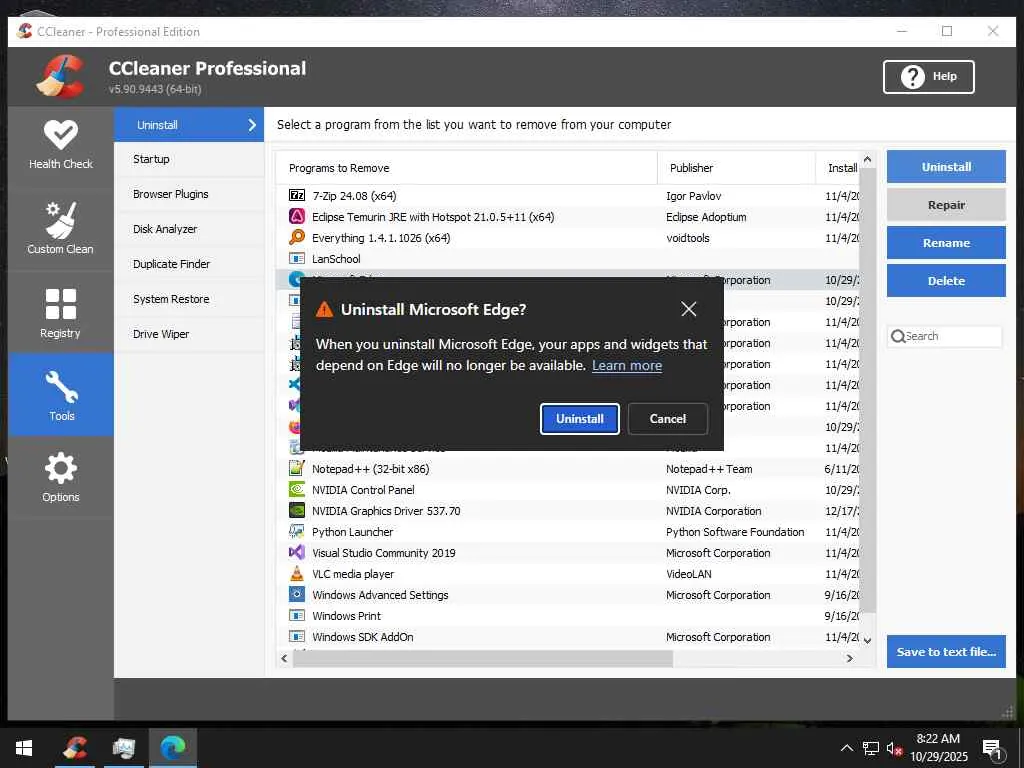The image size is (1024, 768).
Task: Click the LanSchool program icon
Action: [x=296, y=259]
